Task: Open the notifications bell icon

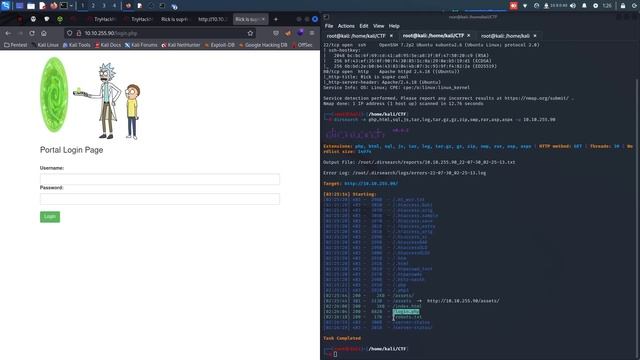Action: coord(584,6)
